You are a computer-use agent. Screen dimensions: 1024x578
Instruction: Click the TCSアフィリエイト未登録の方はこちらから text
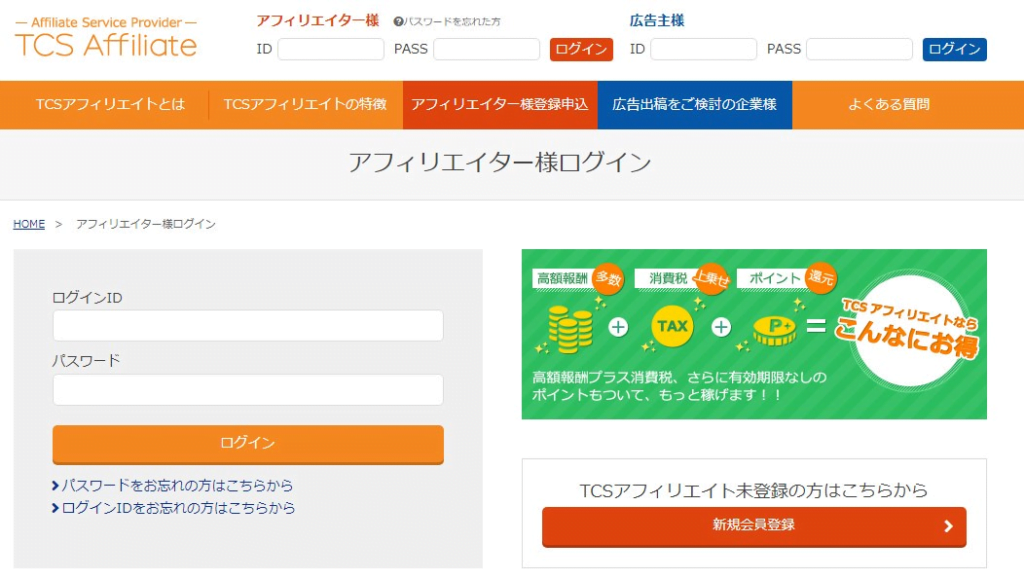(754, 490)
